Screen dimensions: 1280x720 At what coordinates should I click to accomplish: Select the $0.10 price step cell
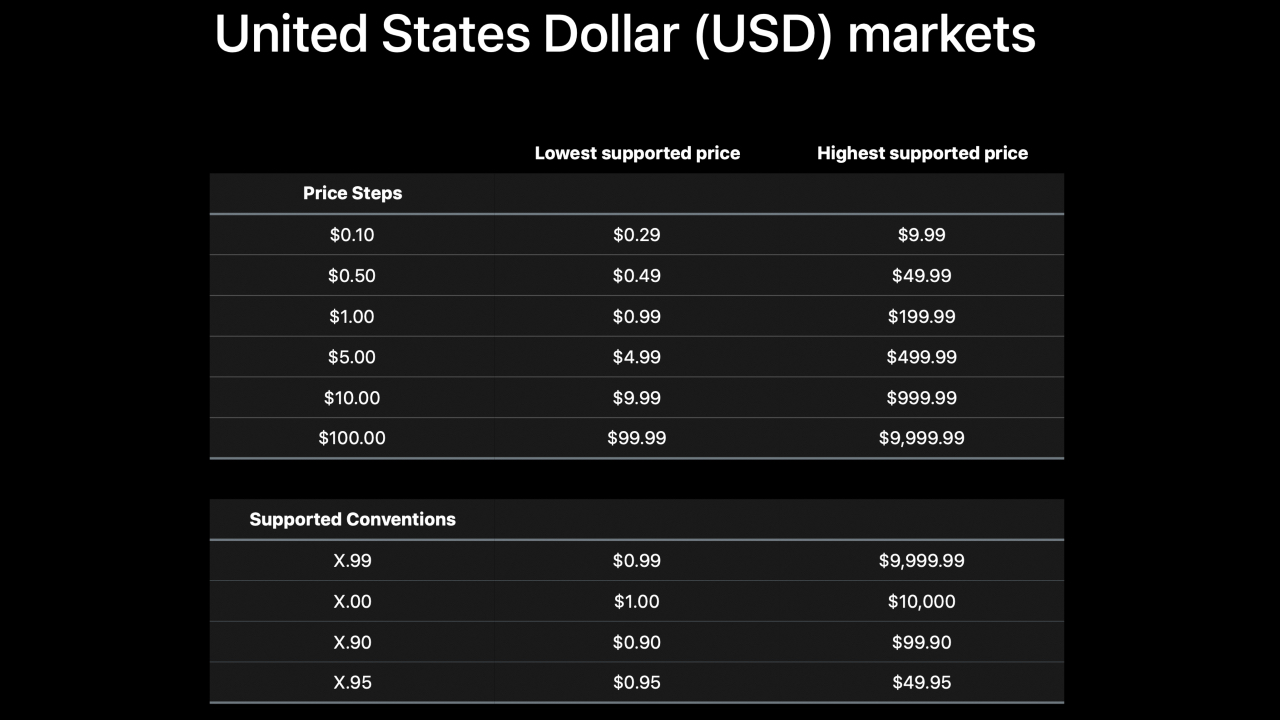[352, 235]
